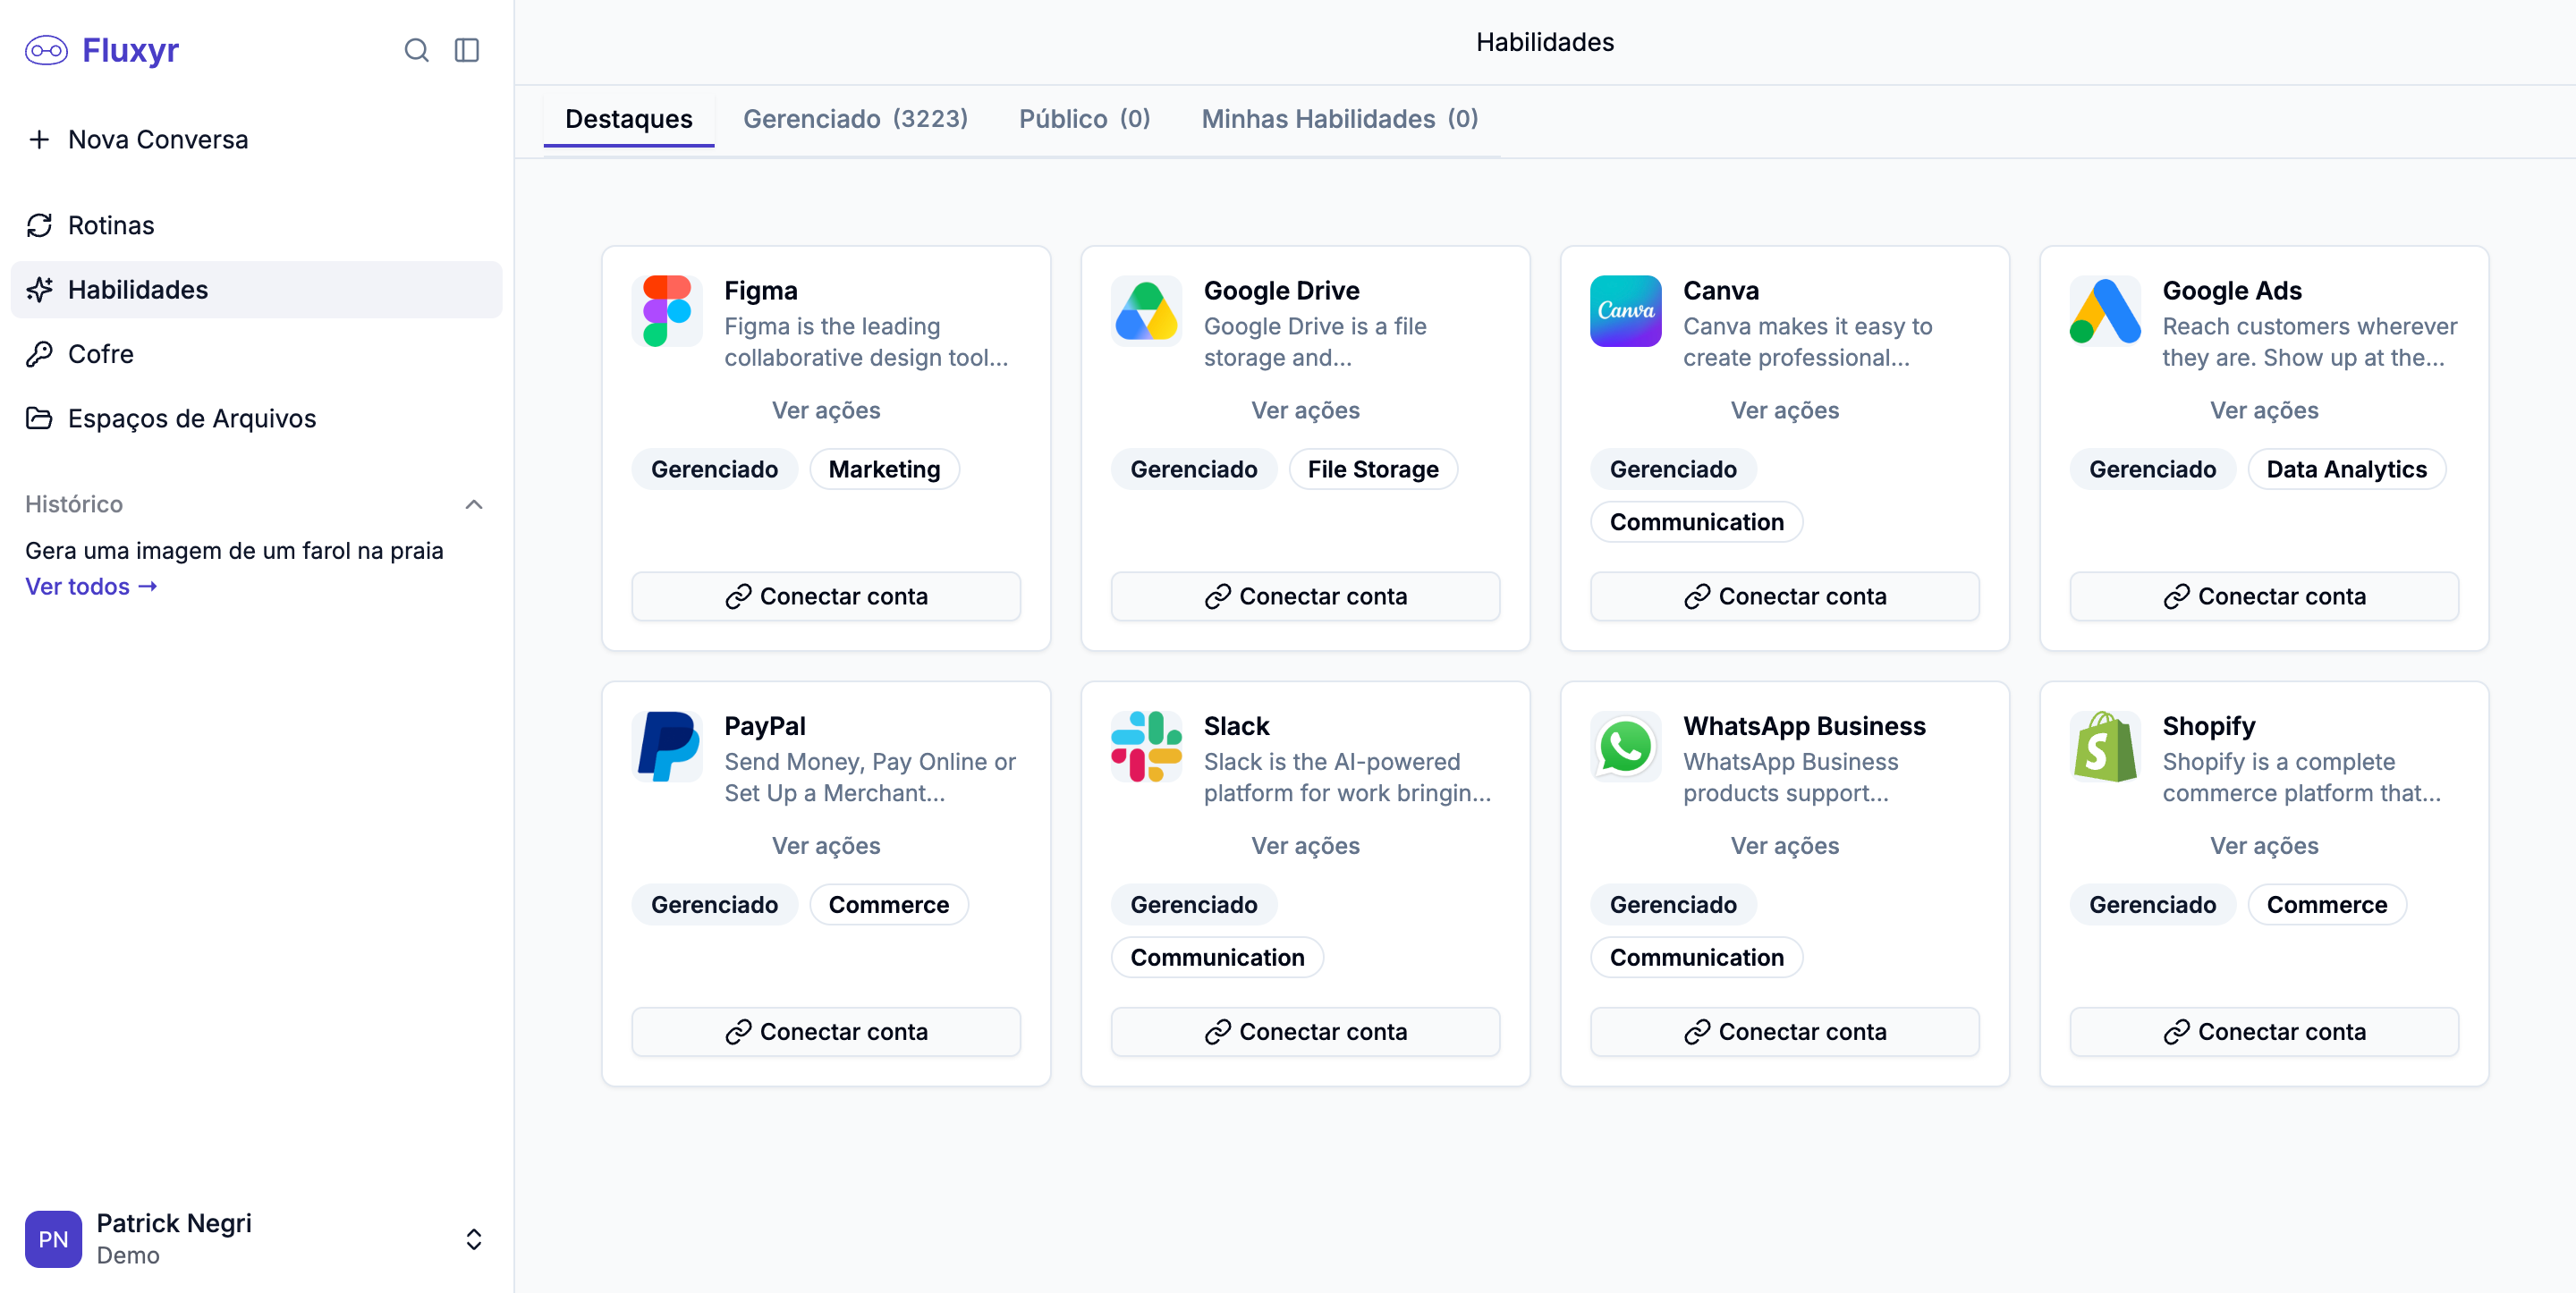2576x1293 pixels.
Task: Open Cofre in the sidebar
Action: 256,354
